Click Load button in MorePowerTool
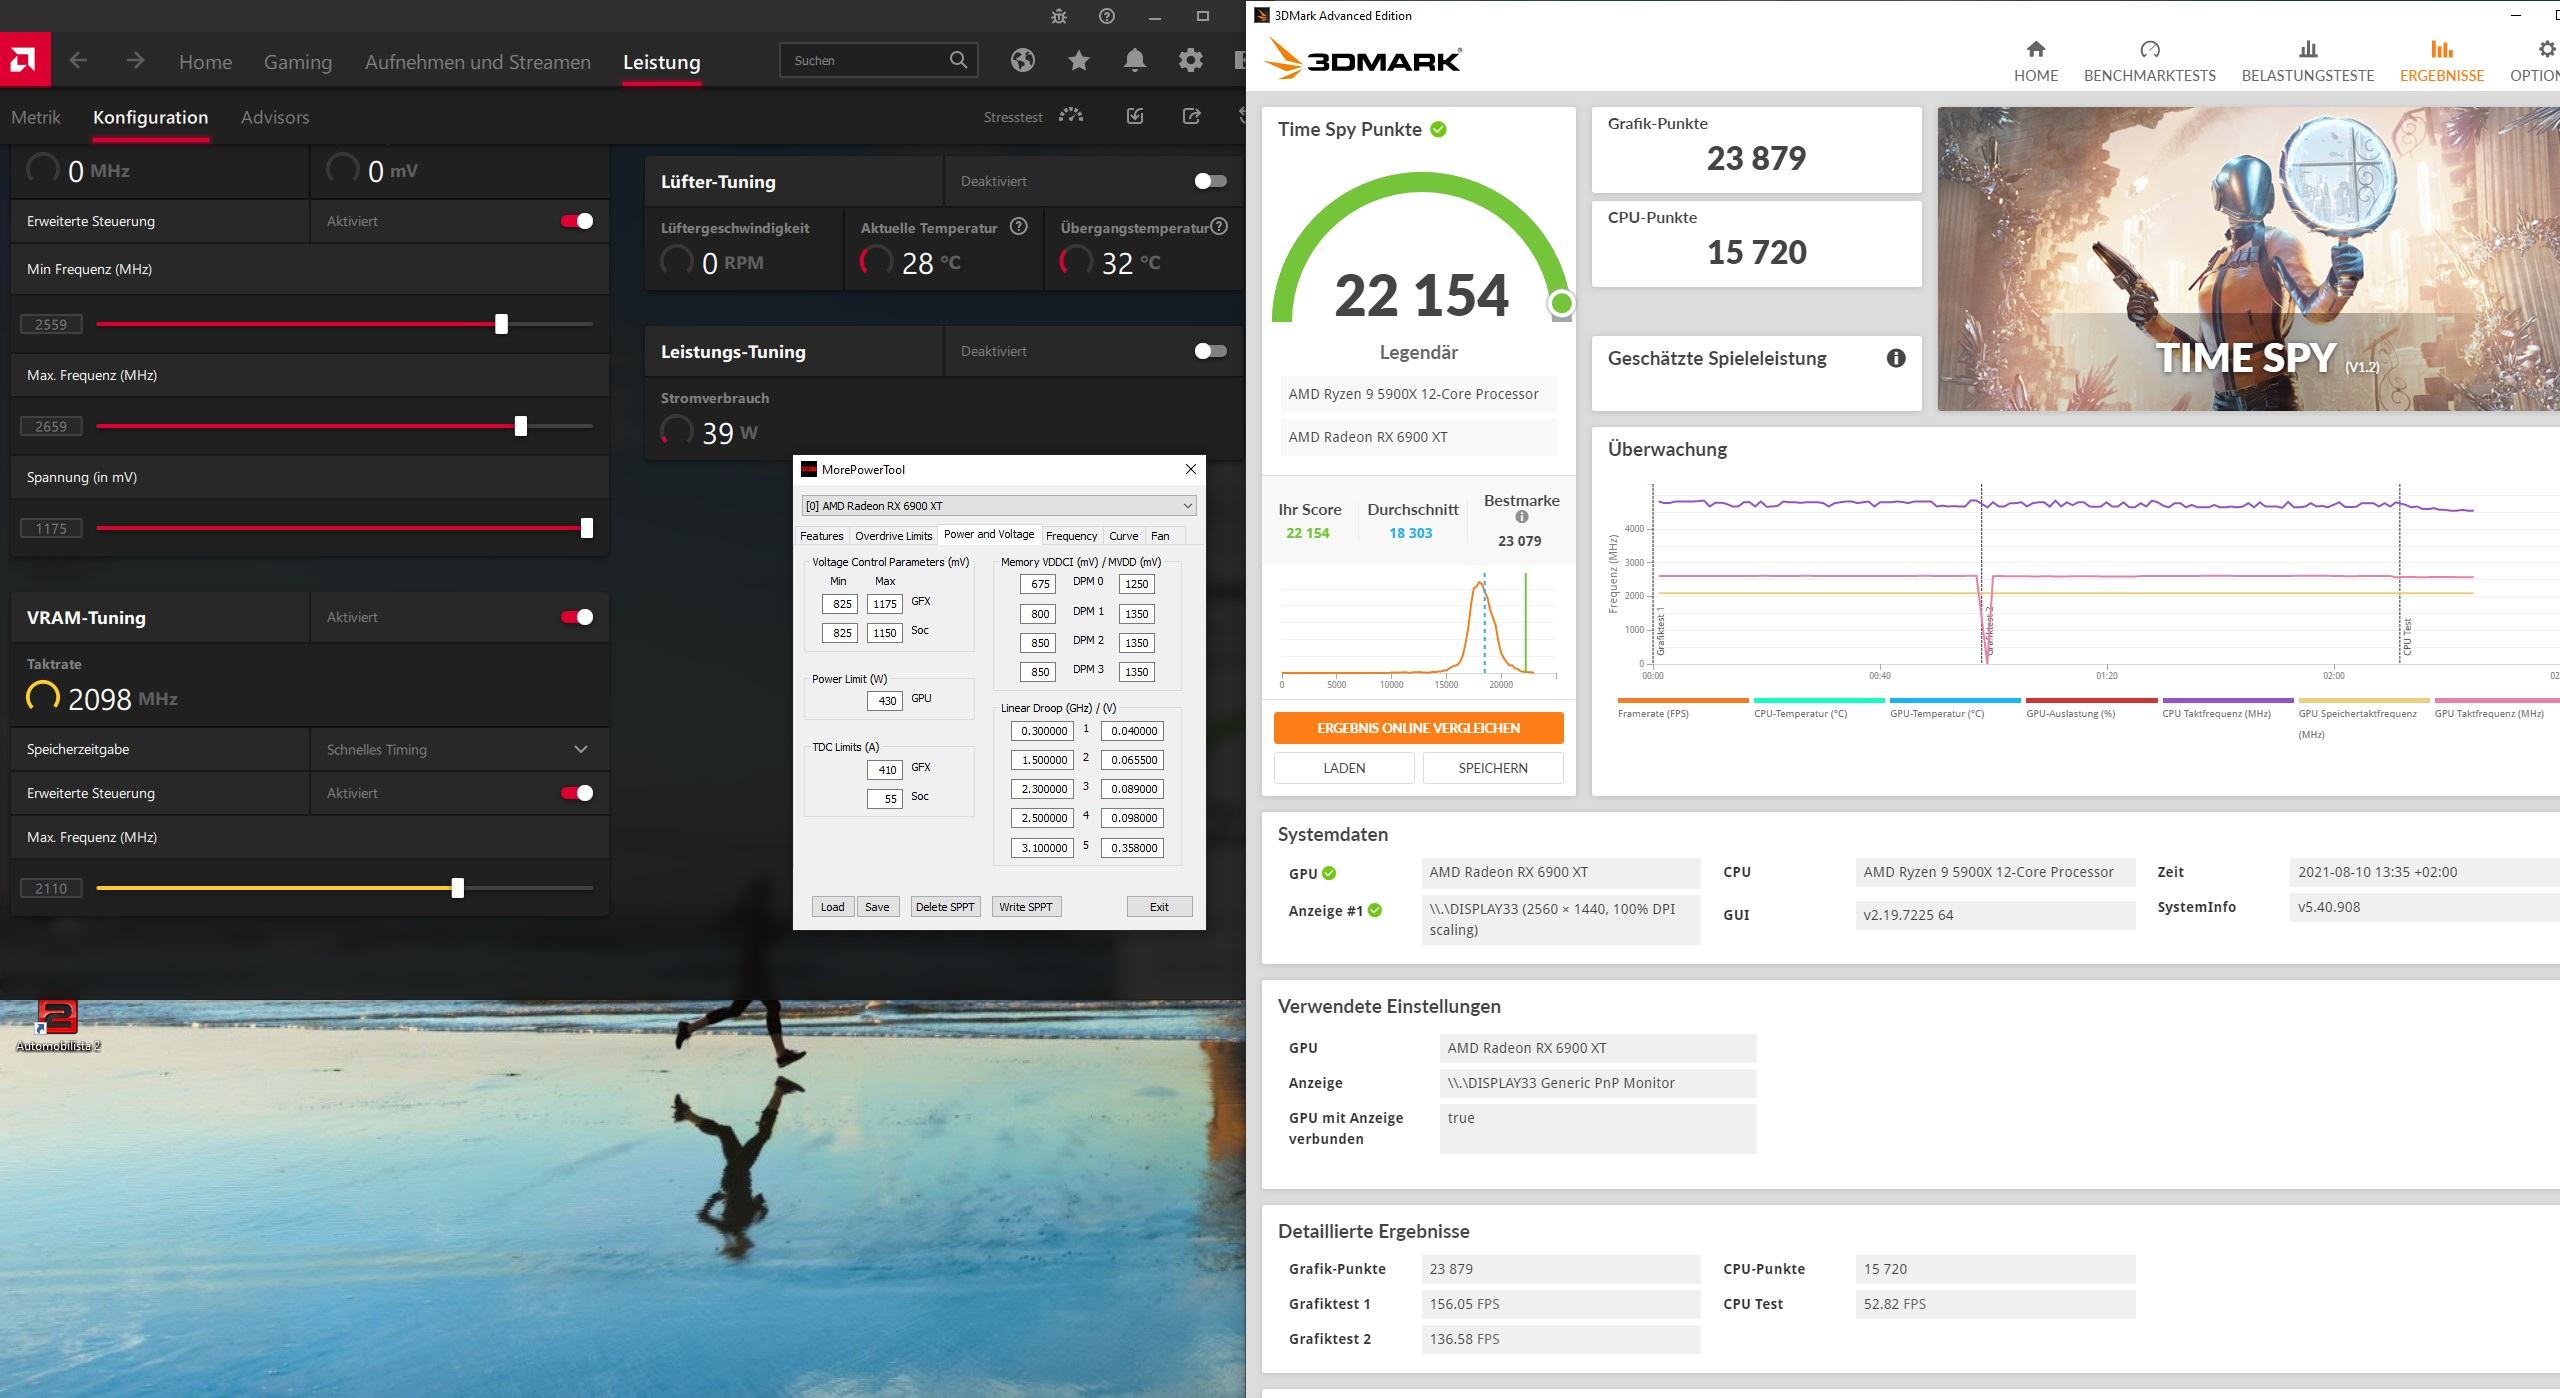This screenshot has height=1398, width=2560. (832, 907)
